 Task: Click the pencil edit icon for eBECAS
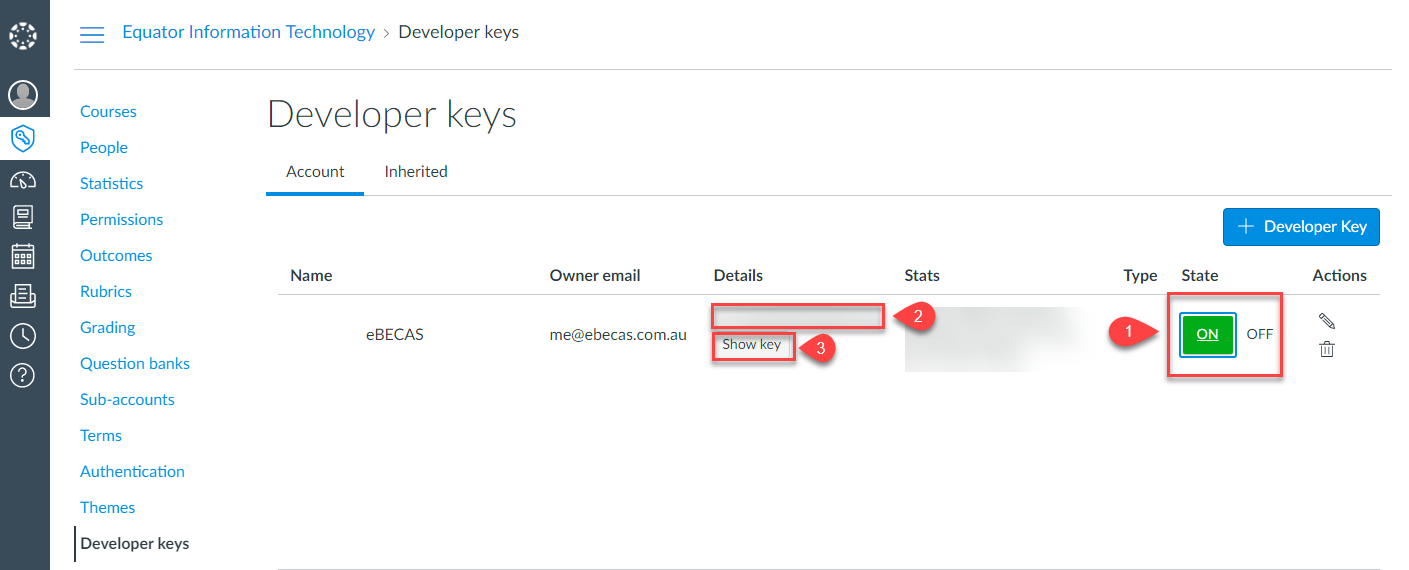click(x=1327, y=321)
